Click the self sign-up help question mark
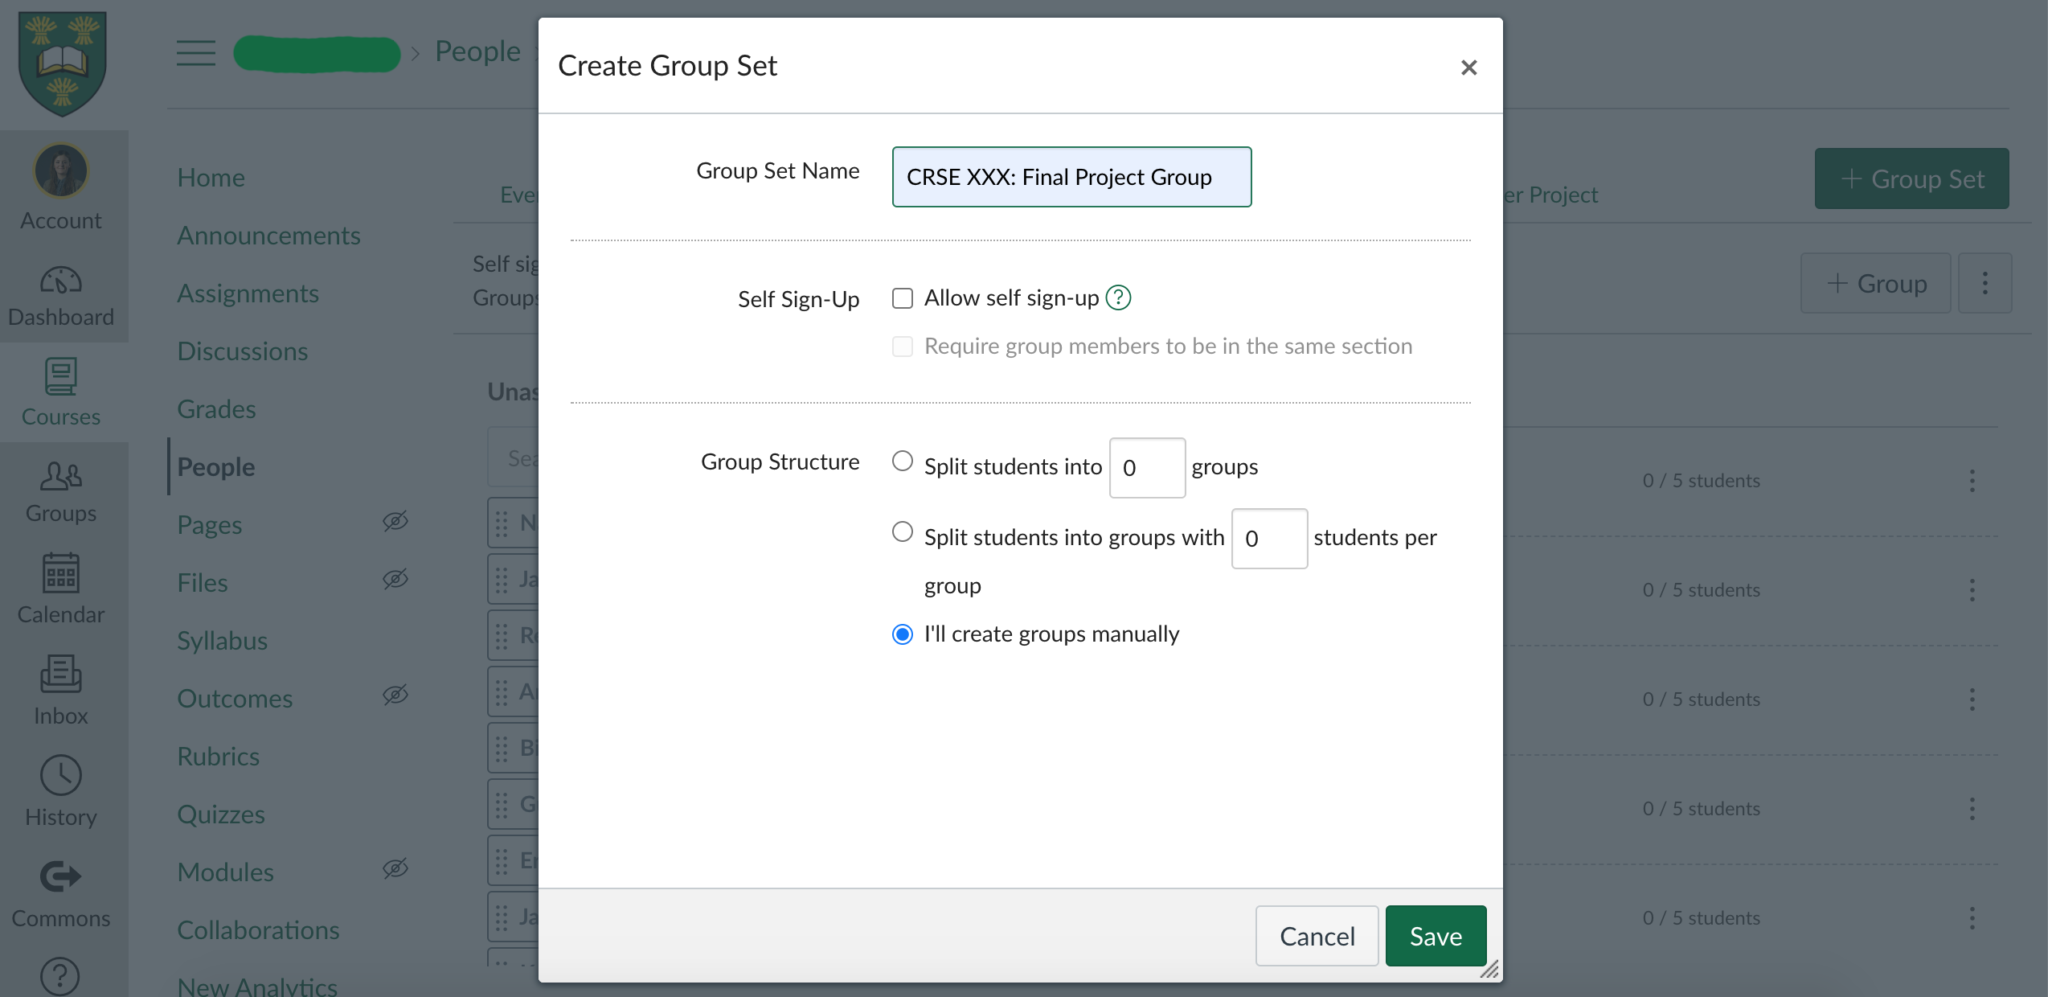The width and height of the screenshot is (2048, 997). tap(1118, 297)
